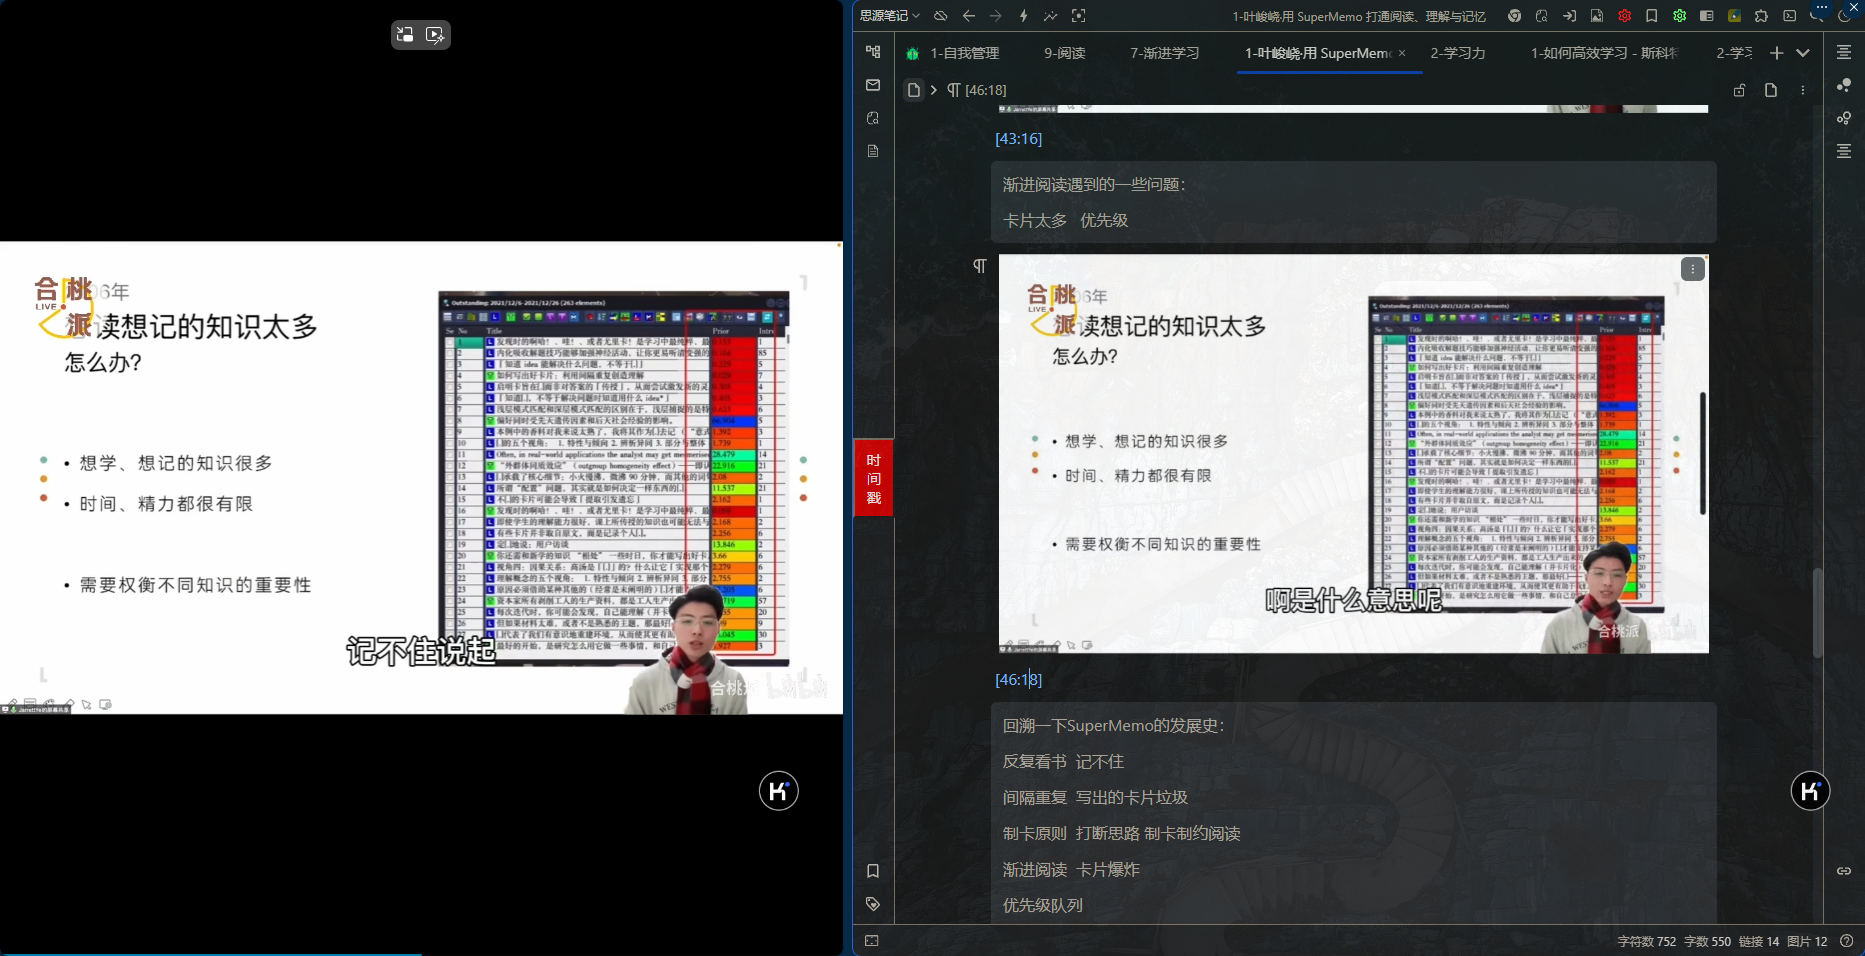Screen dimensions: 1865x956
Task: Open the puzzle-piece plugins icon
Action: pyautogui.click(x=1762, y=16)
